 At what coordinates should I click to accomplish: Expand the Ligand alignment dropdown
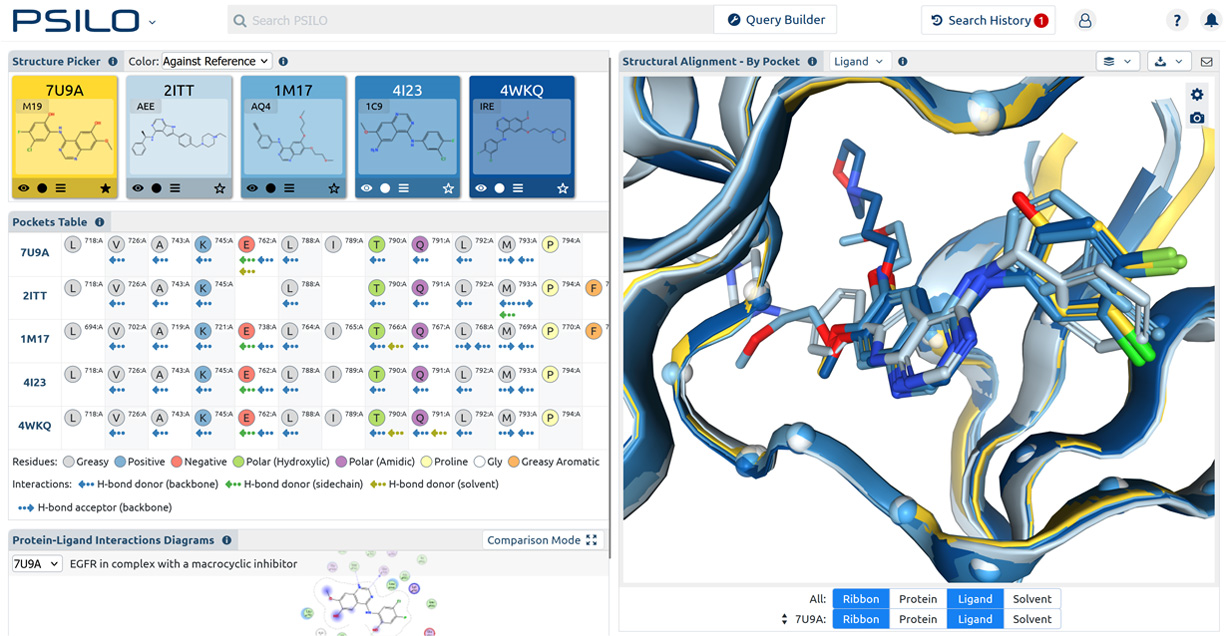pos(859,61)
